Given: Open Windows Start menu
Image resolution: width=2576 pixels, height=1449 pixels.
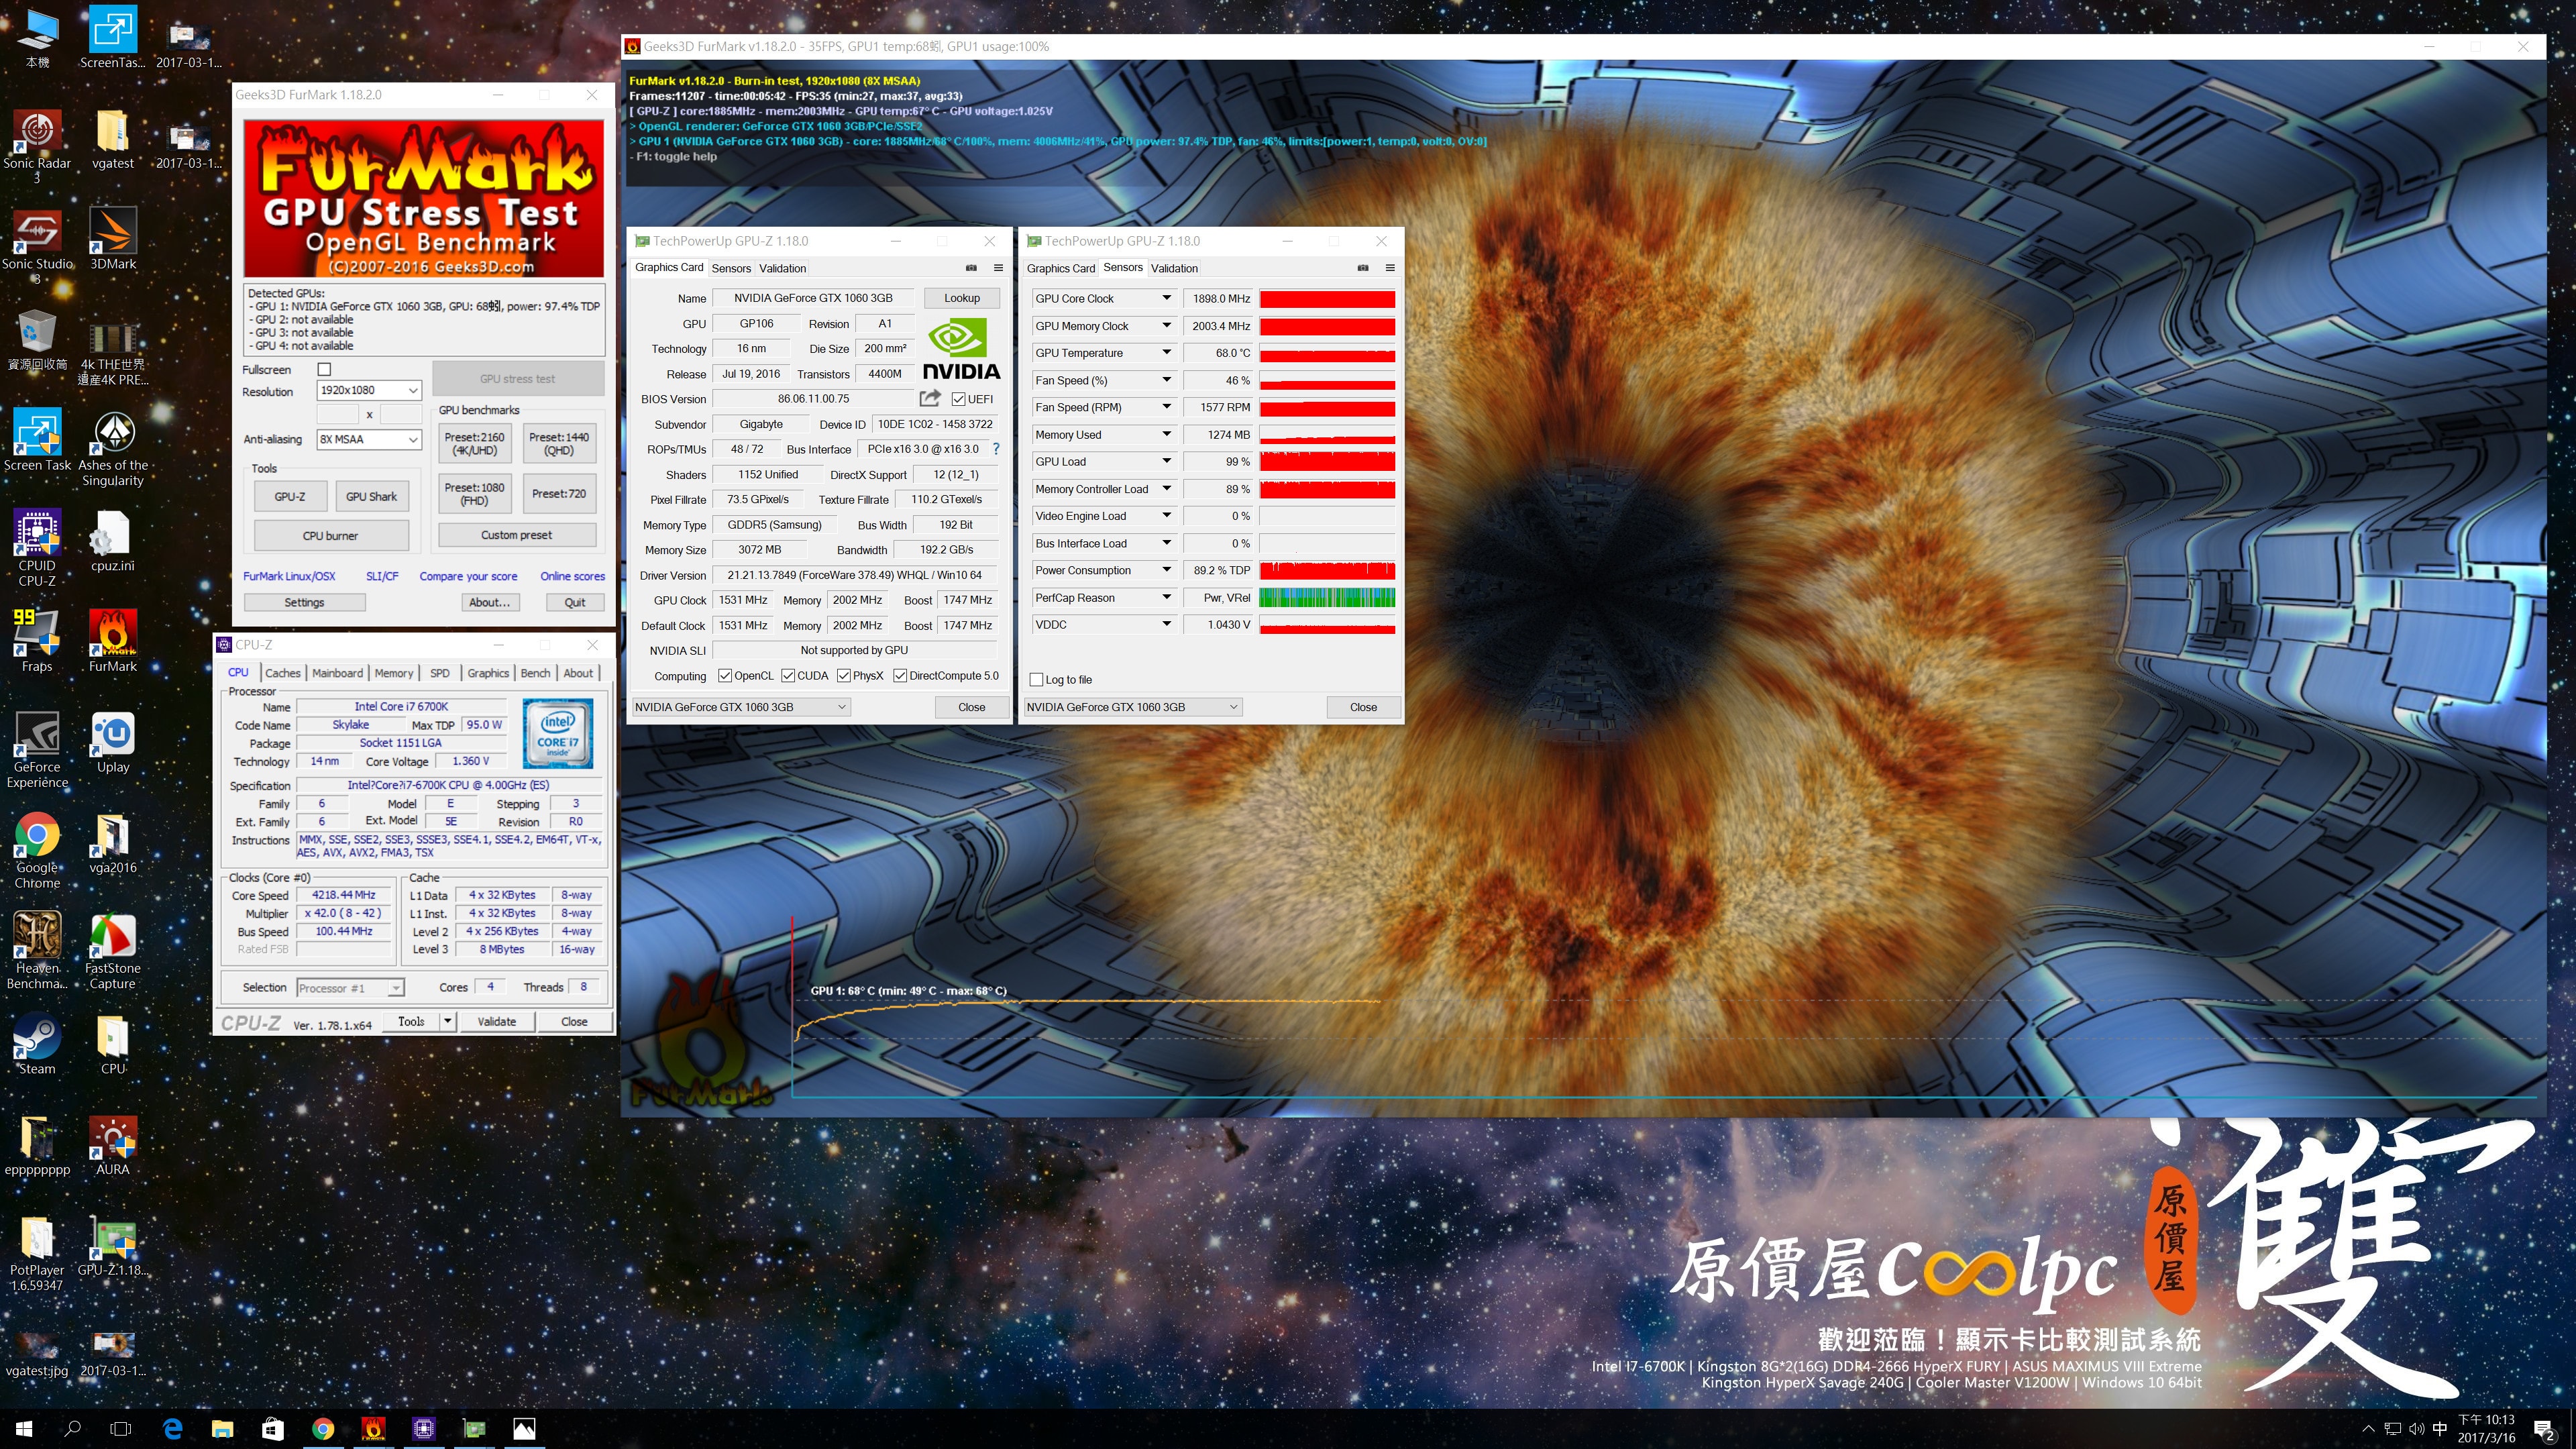Looking at the screenshot, I should [x=24, y=1429].
